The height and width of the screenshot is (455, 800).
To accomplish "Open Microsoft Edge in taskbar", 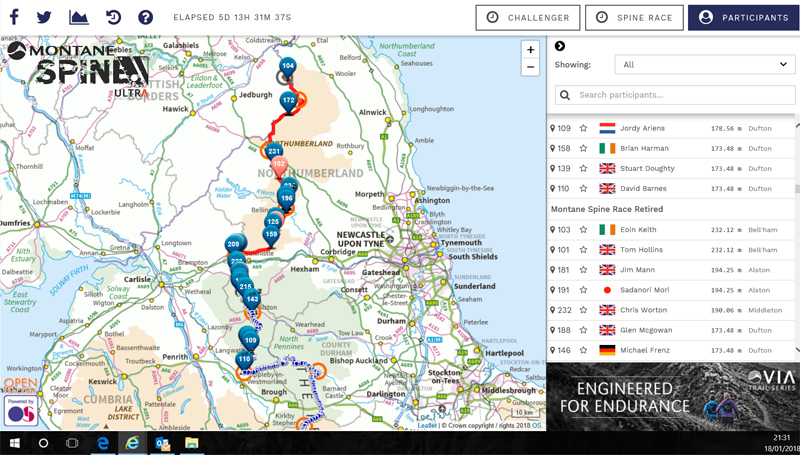I will [102, 442].
